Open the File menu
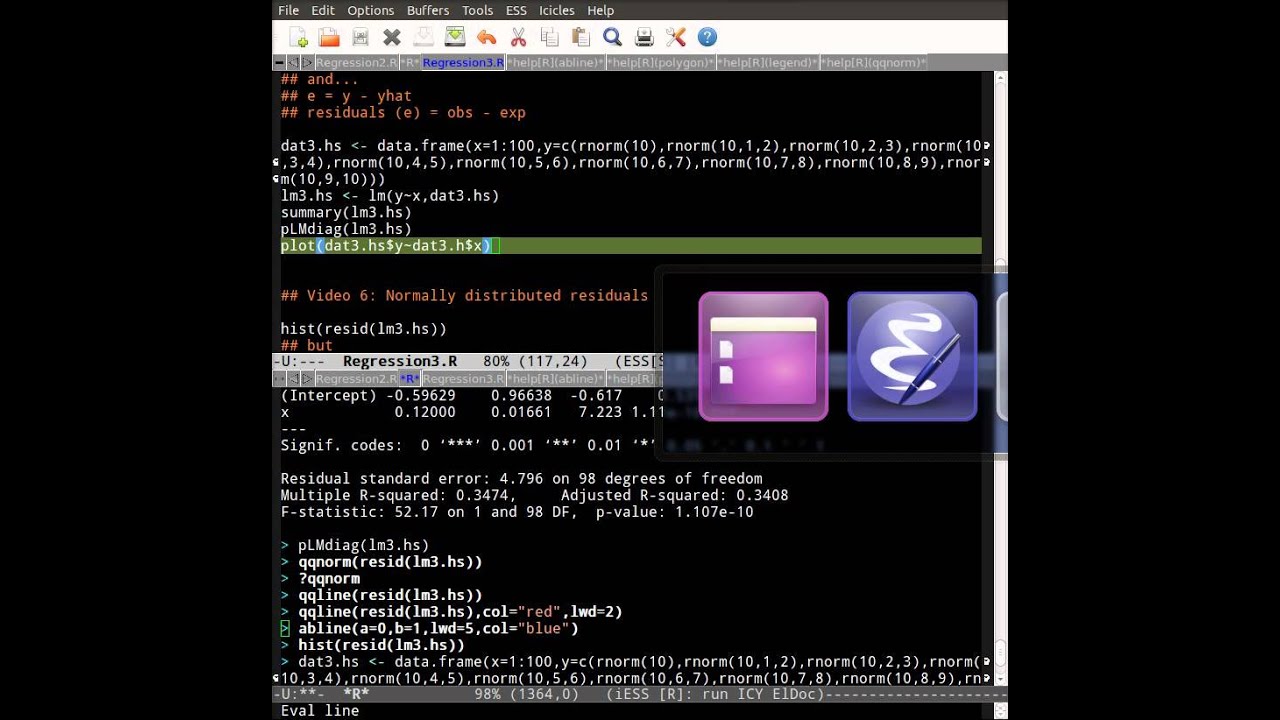Screen dimensions: 1280x720 (x=288, y=10)
